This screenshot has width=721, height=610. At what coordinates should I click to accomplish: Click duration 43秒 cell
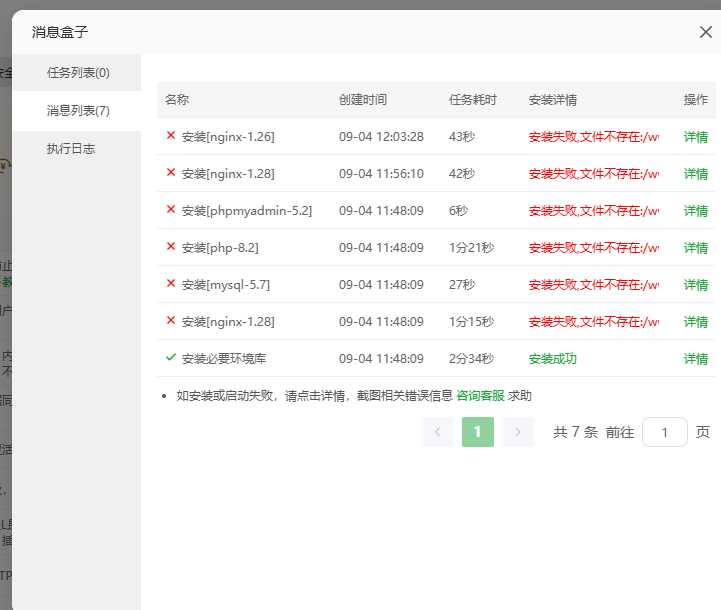[462, 137]
